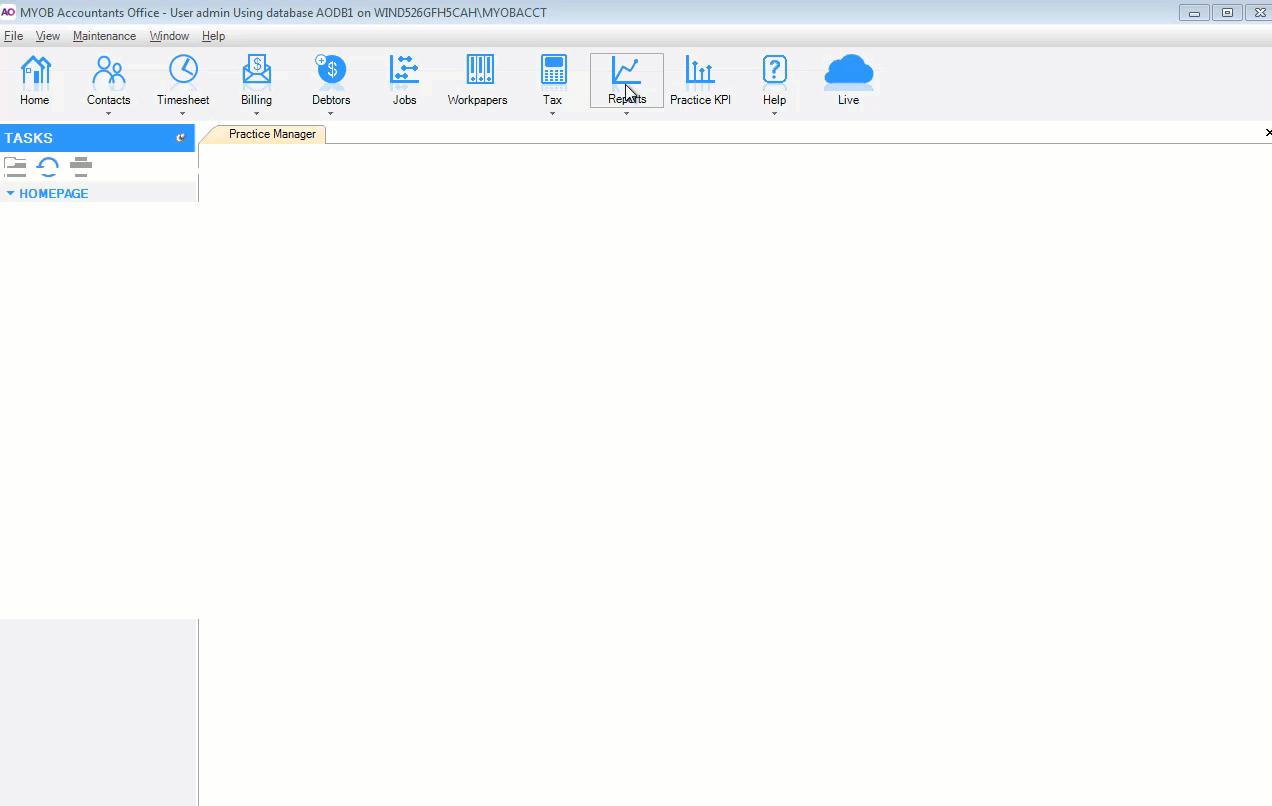1272x806 pixels.
Task: Open the dropdown arrow below Reports
Action: tap(626, 114)
